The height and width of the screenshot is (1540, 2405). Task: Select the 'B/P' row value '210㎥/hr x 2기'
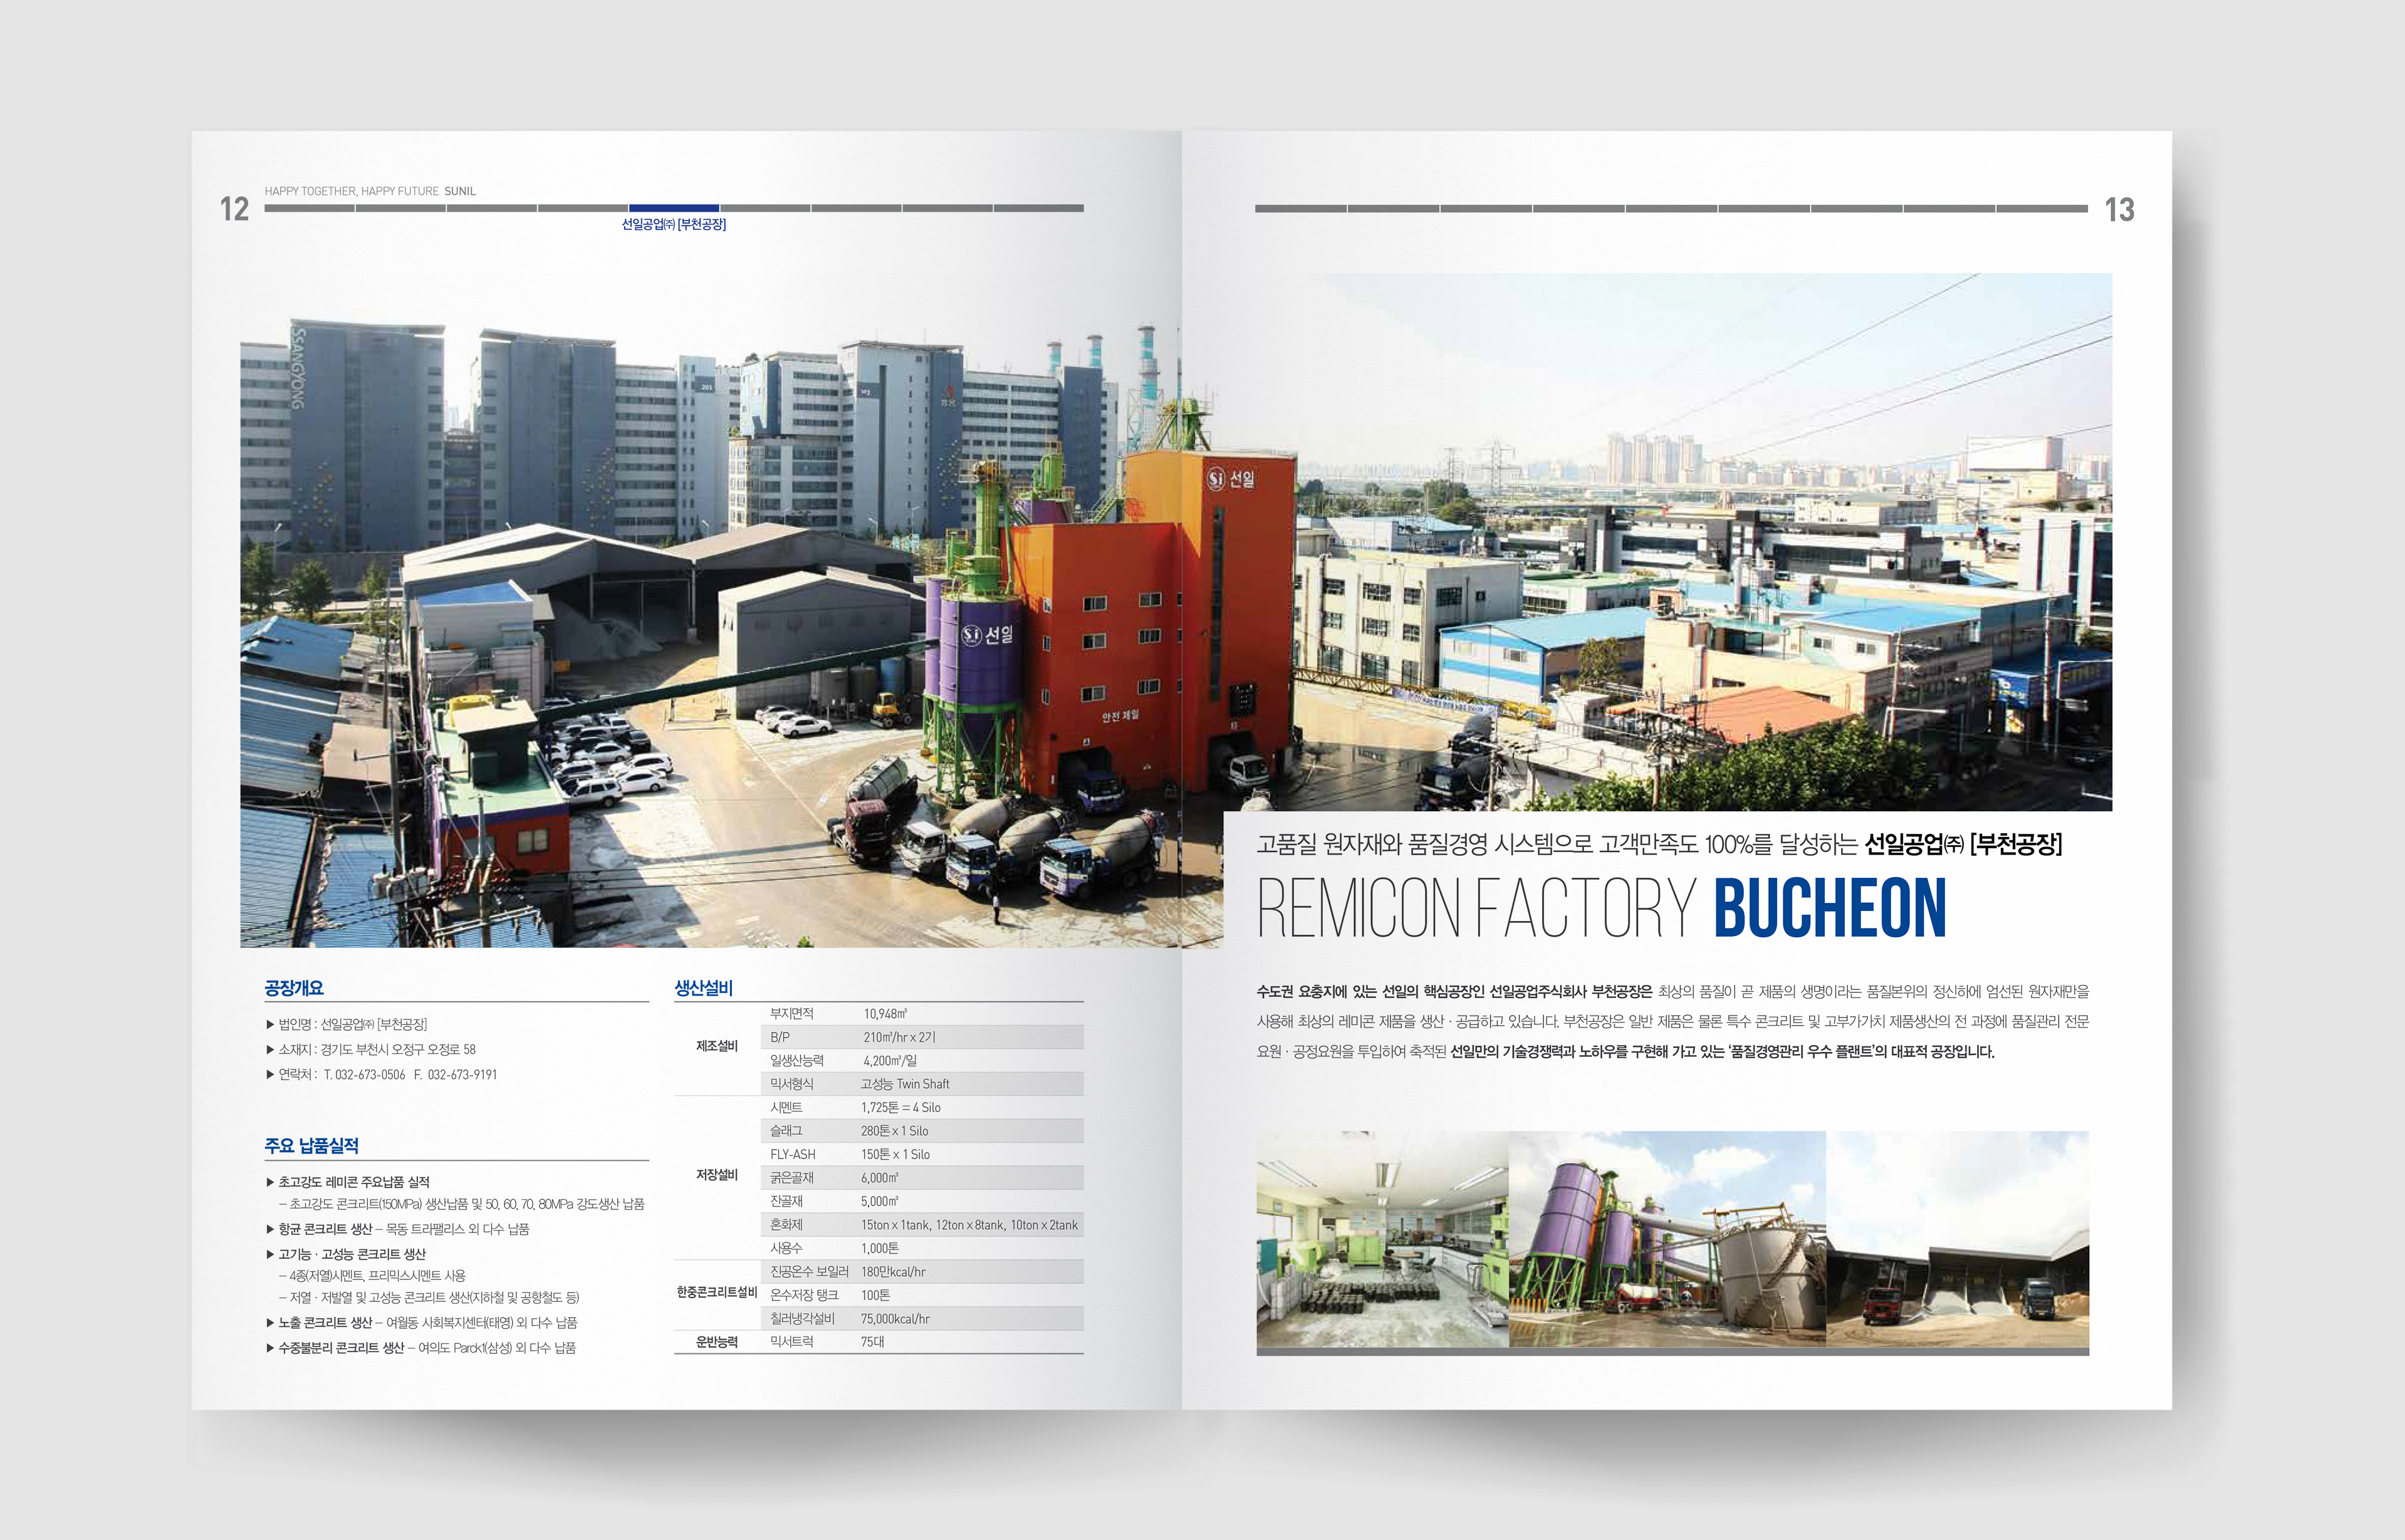(x=900, y=1037)
